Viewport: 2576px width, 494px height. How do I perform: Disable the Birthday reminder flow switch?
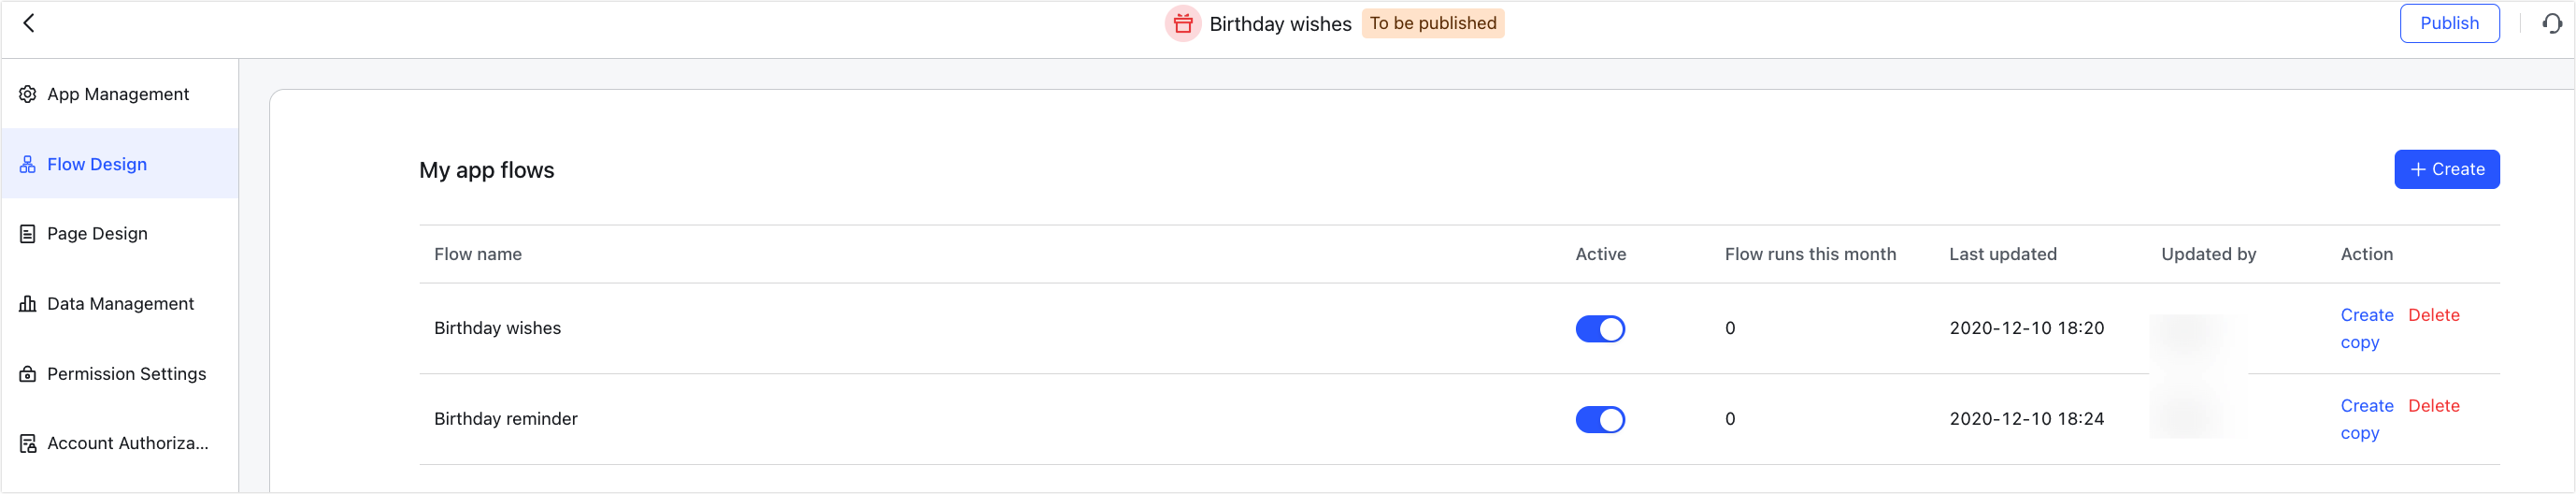point(1600,420)
